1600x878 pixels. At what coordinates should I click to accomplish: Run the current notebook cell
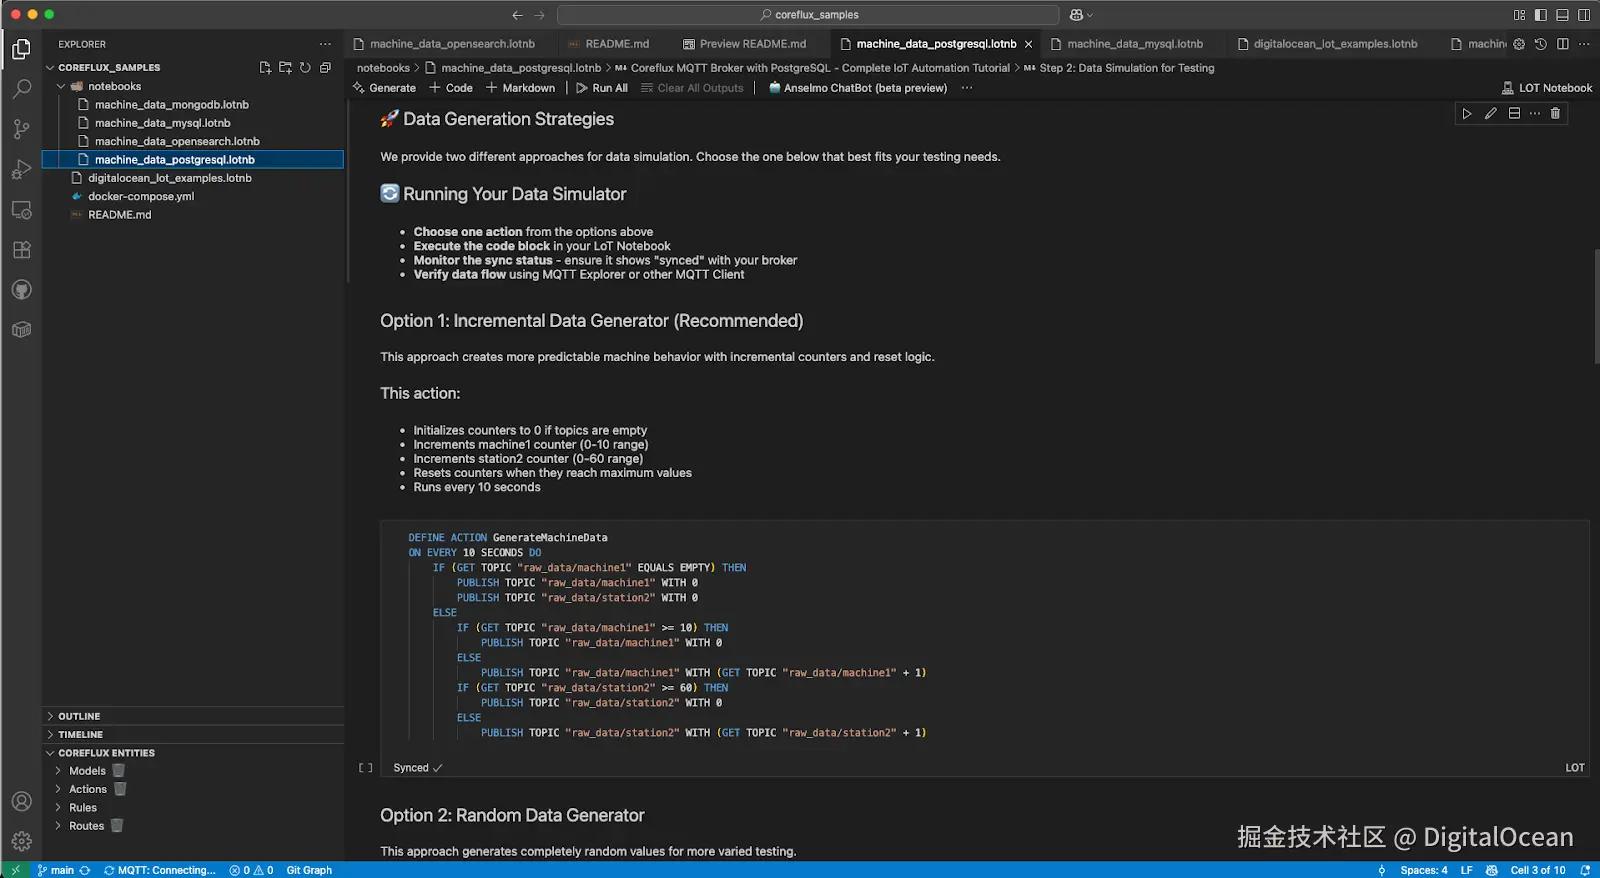click(x=1467, y=114)
